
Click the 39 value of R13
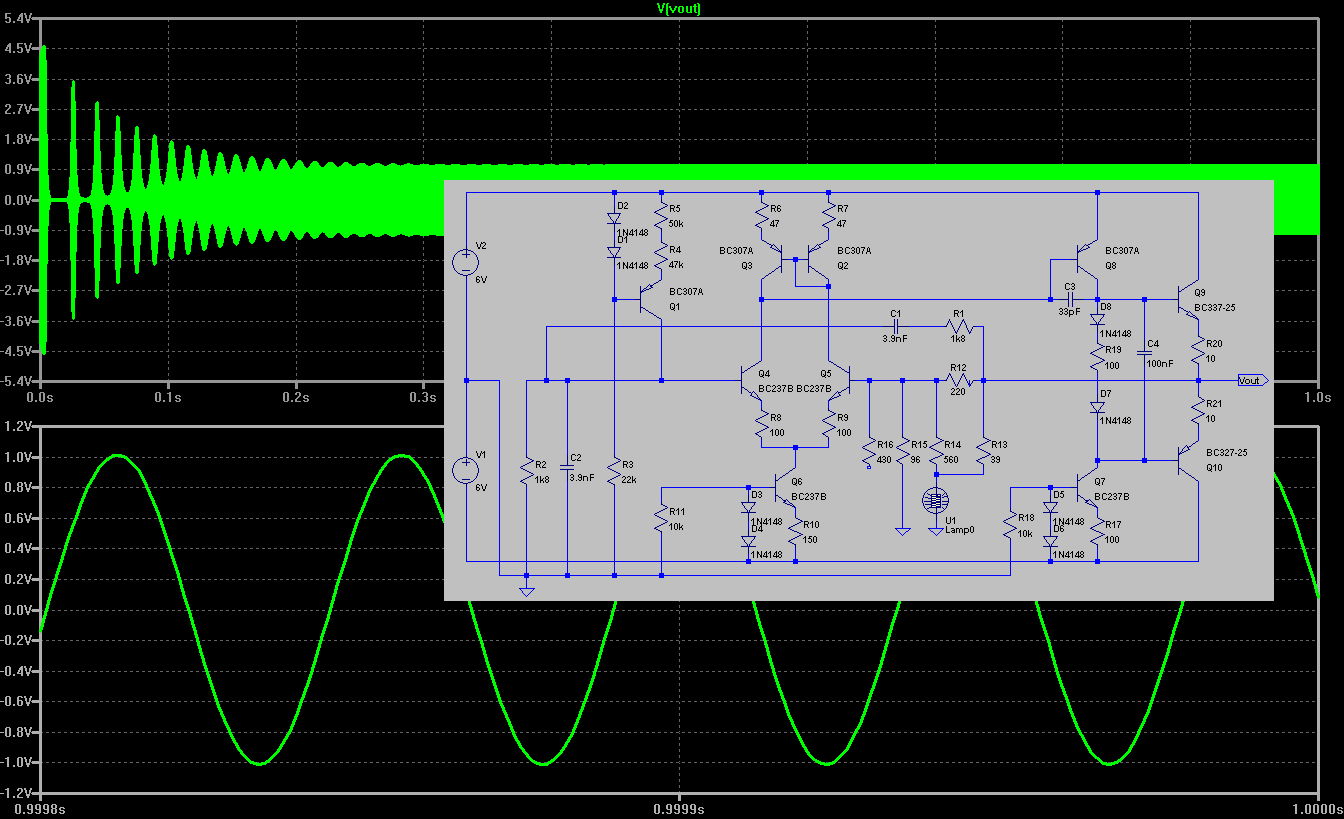997,460
